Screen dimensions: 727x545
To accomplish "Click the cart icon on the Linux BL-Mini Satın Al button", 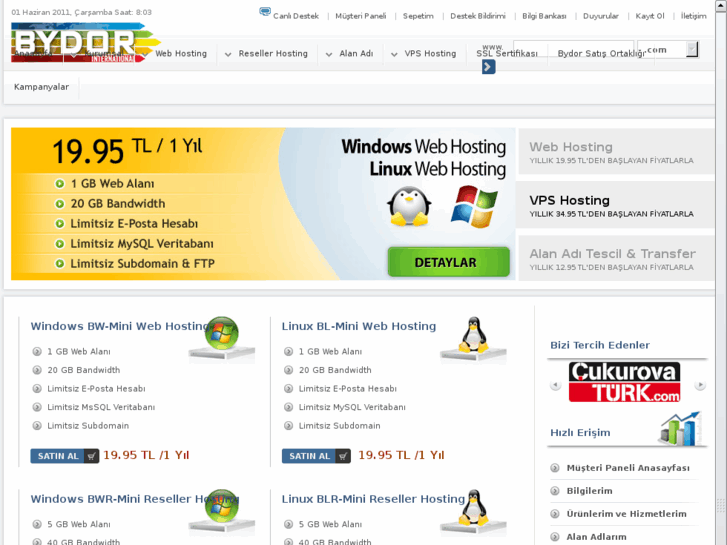I will (x=343, y=456).
